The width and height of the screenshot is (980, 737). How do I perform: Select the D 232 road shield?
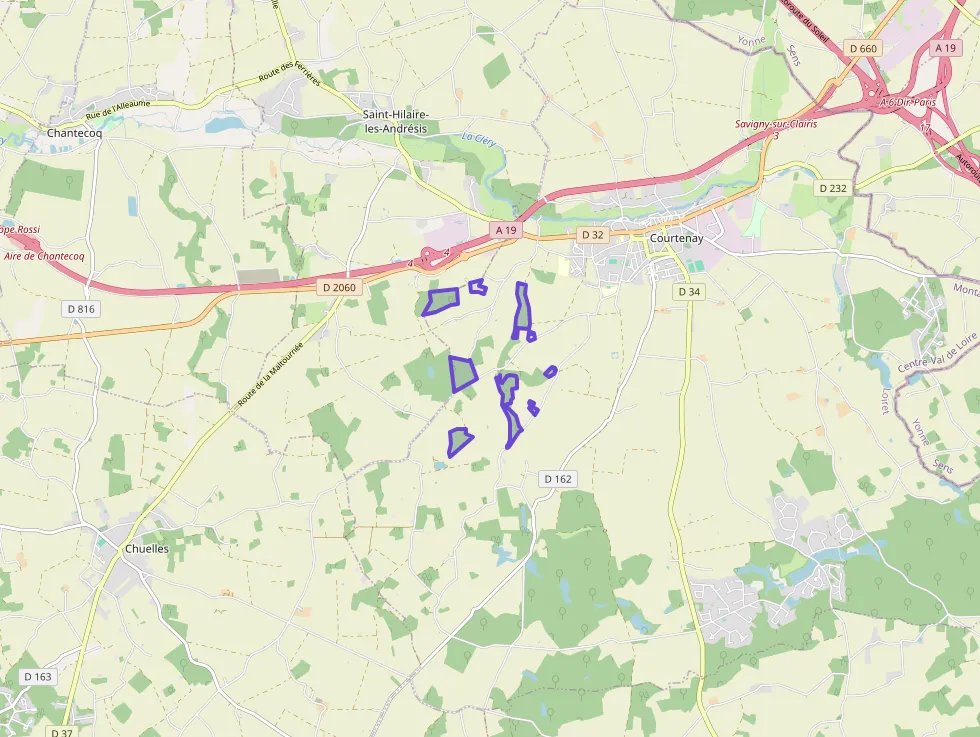pyautogui.click(x=832, y=188)
